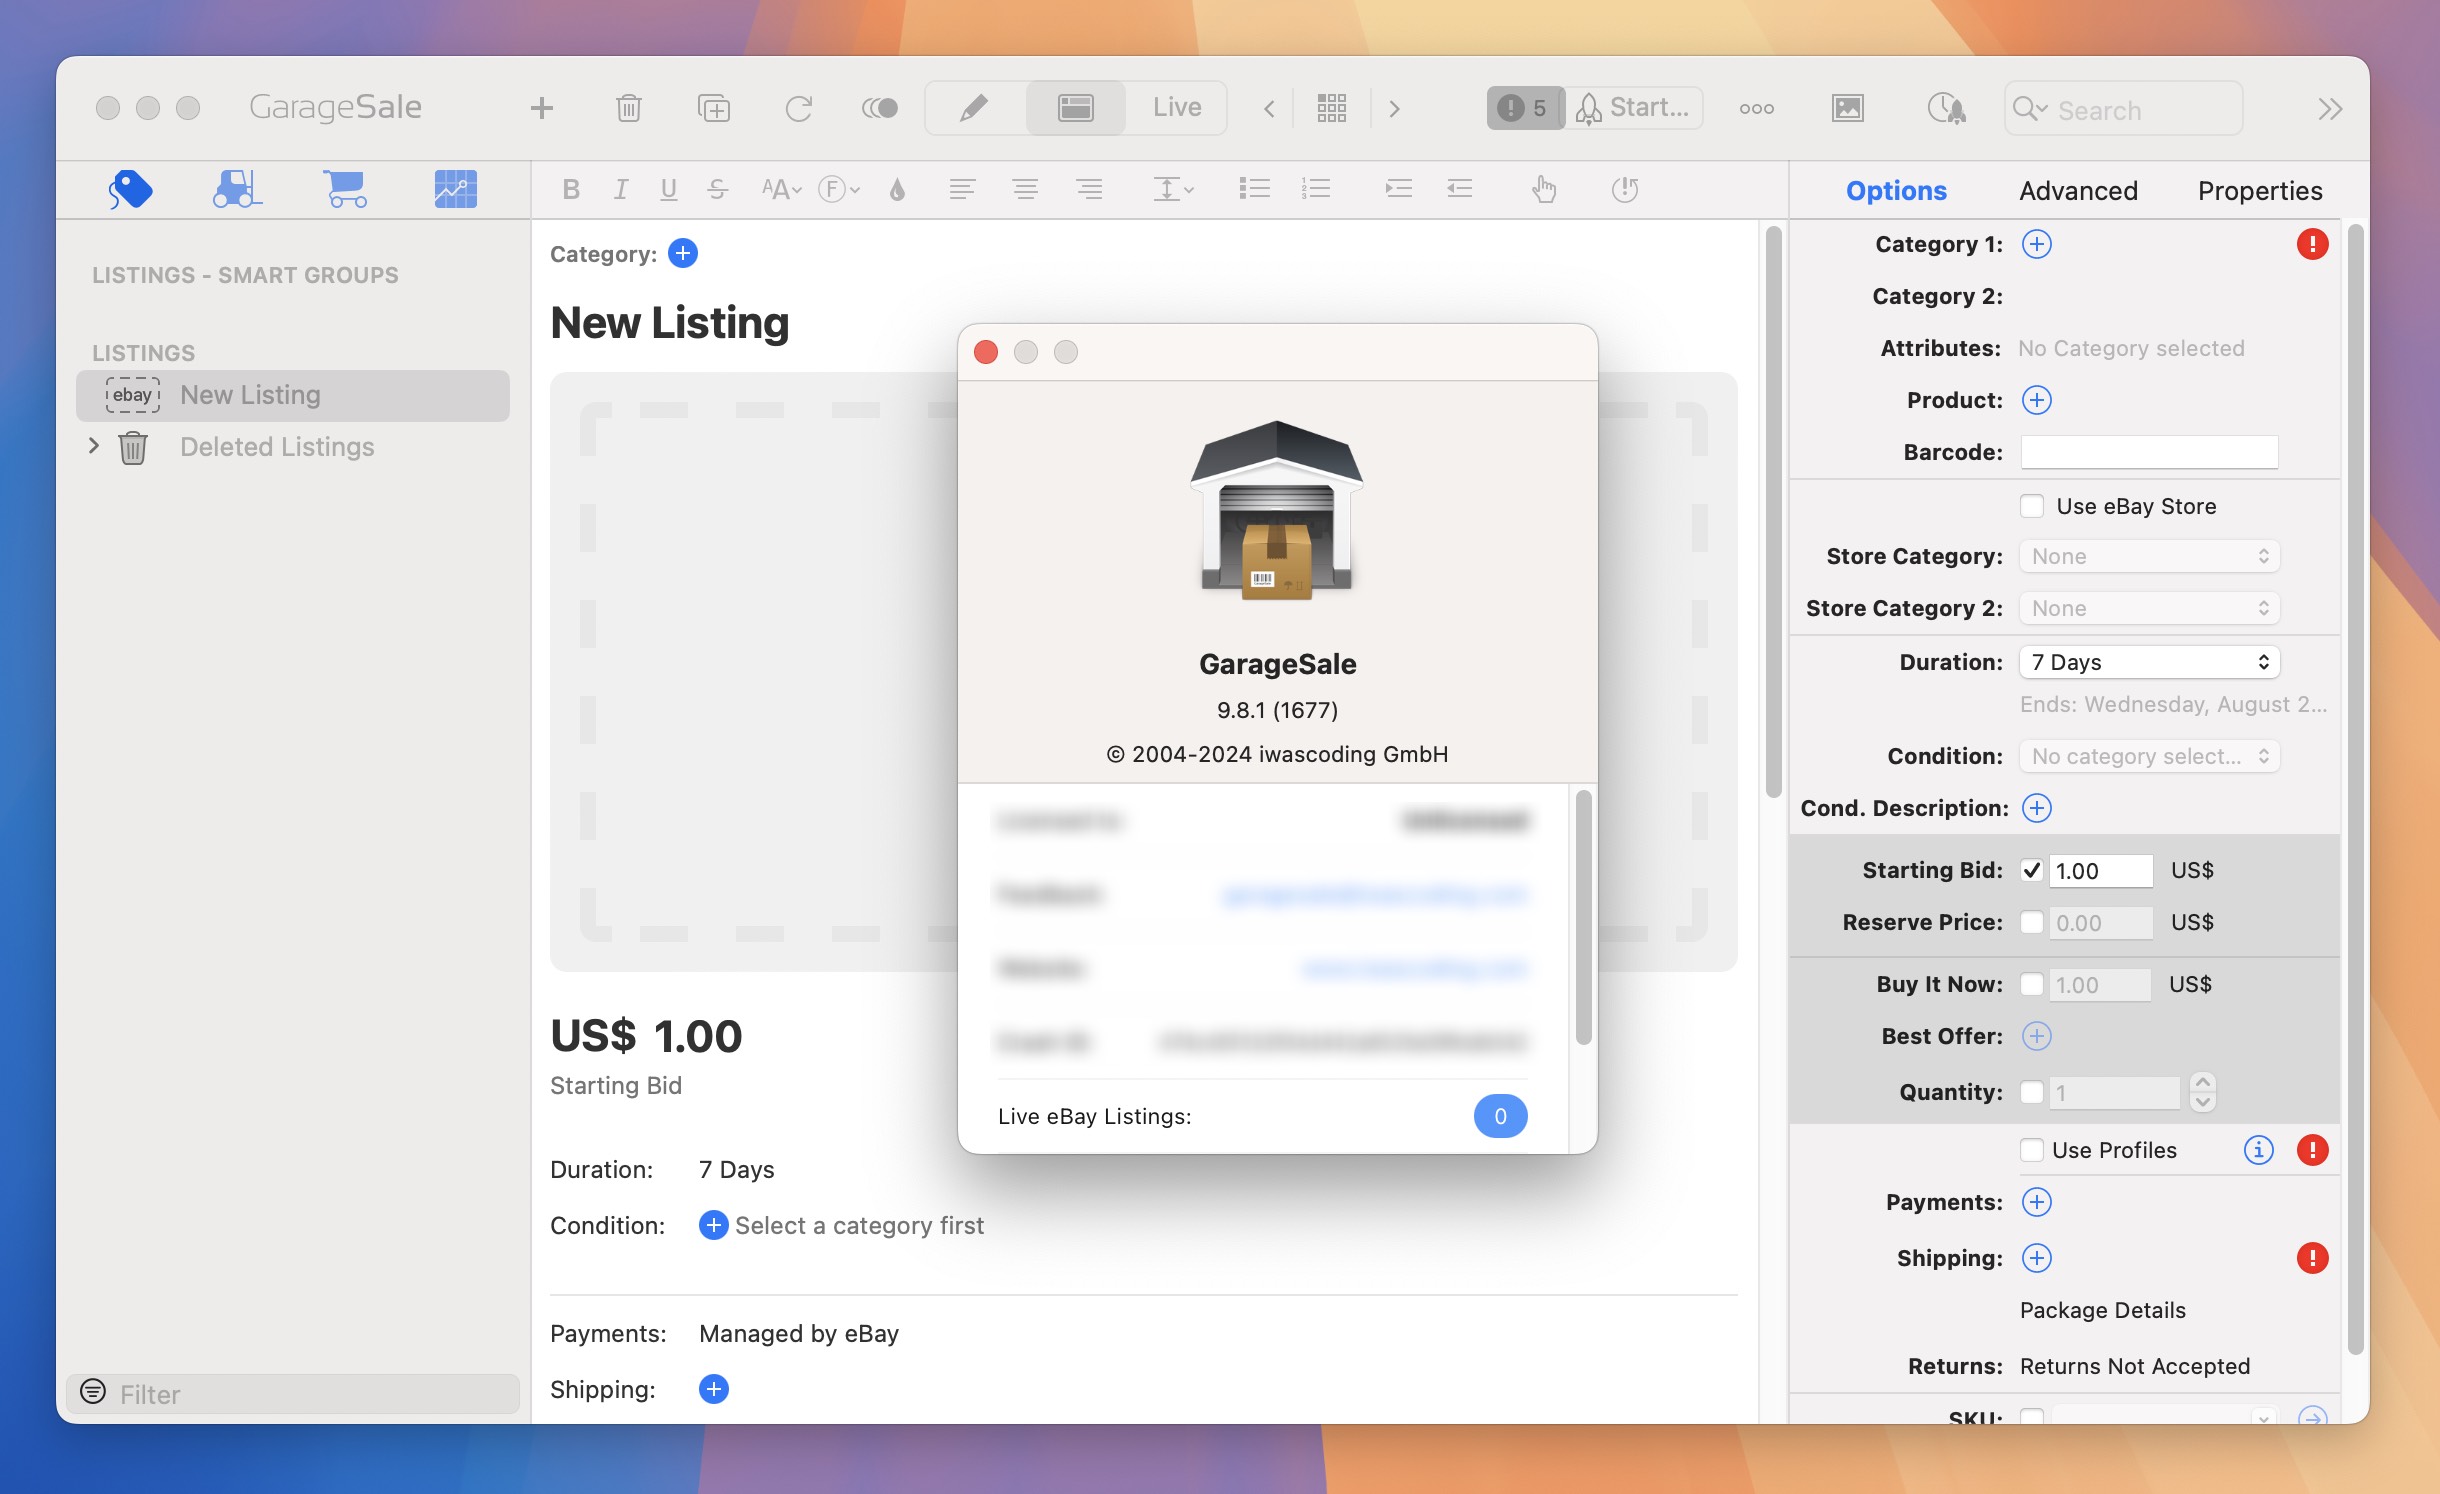Uncheck the Starting Bid checkbox
2440x1494 pixels.
[x=2031, y=870]
